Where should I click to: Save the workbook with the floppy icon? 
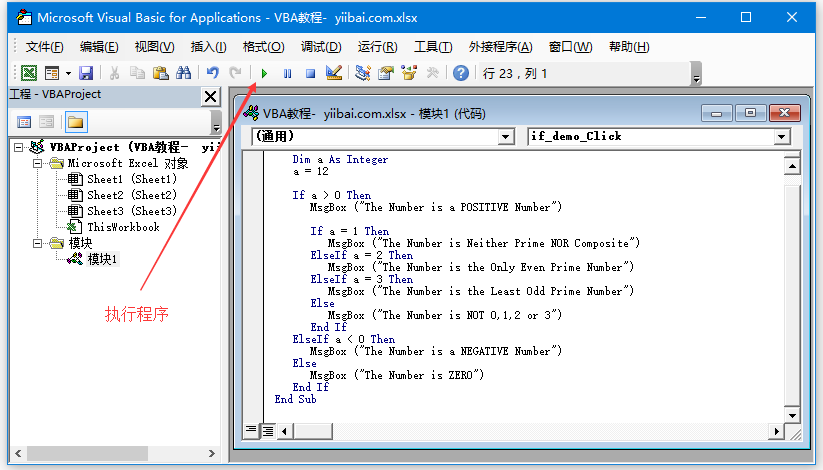[86, 73]
